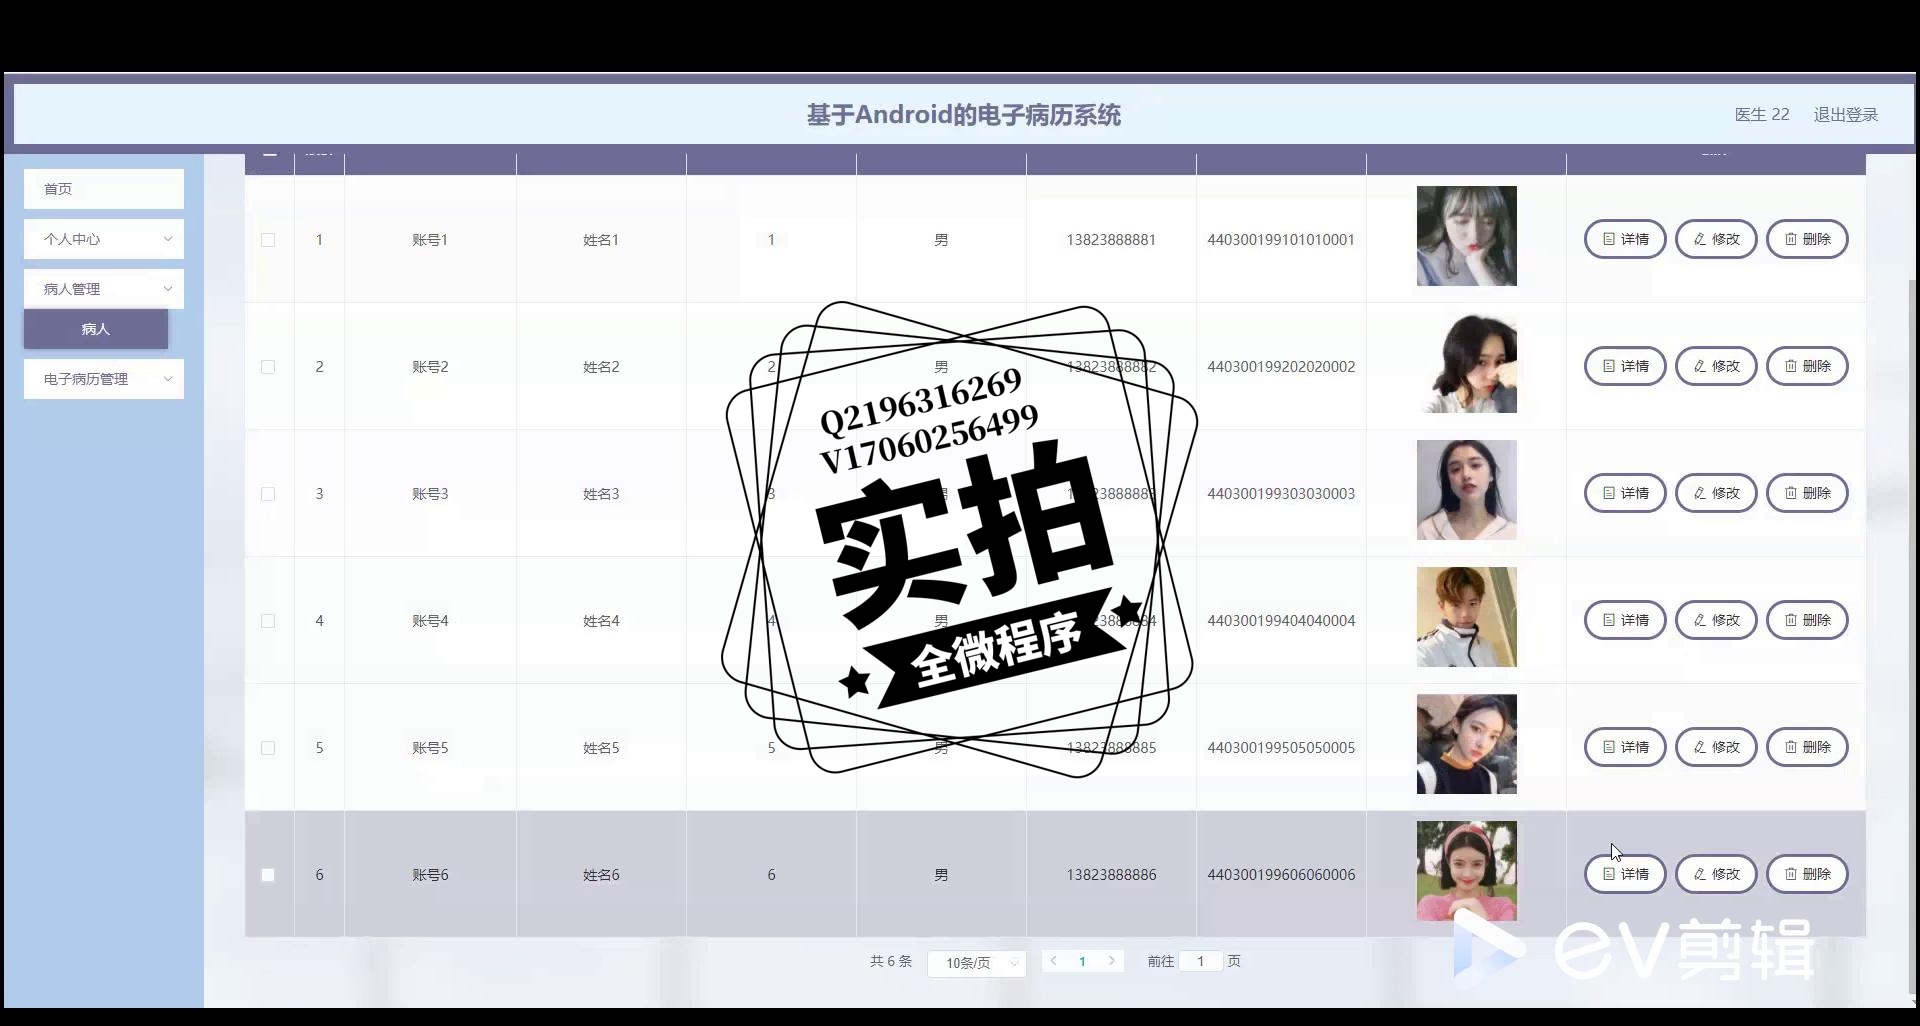Viewport: 1920px width, 1026px height.
Task: Remove patient 账号3 via 删除
Action: pos(1807,493)
